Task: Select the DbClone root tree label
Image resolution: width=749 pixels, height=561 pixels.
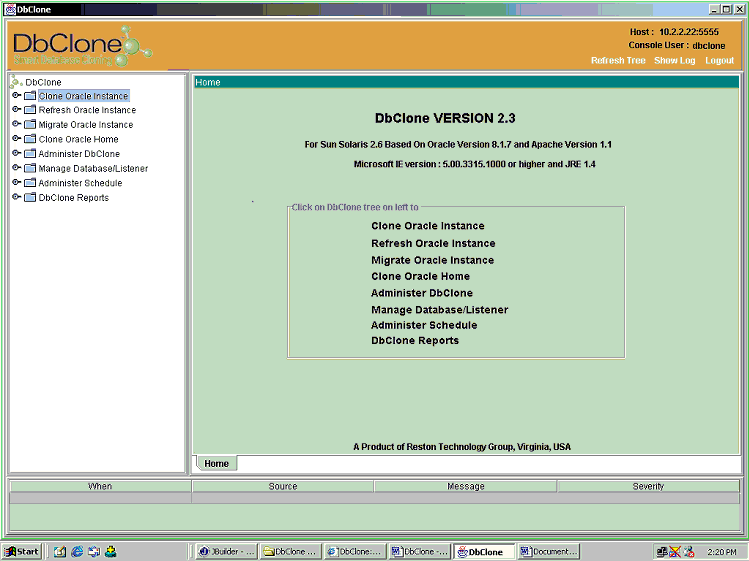Action: [43, 82]
